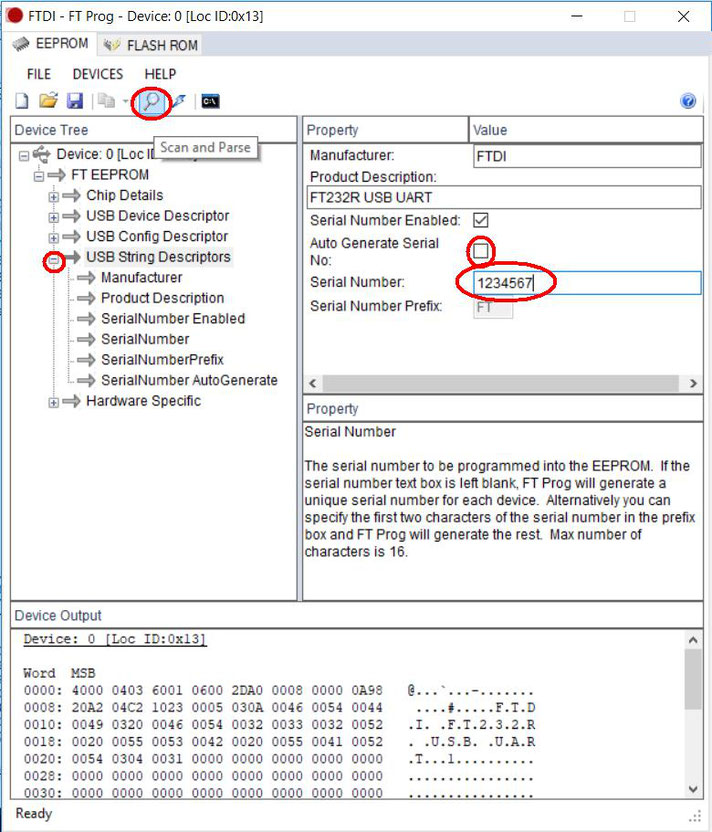The width and height of the screenshot is (712, 832).
Task: Open the HELP menu
Action: (160, 74)
